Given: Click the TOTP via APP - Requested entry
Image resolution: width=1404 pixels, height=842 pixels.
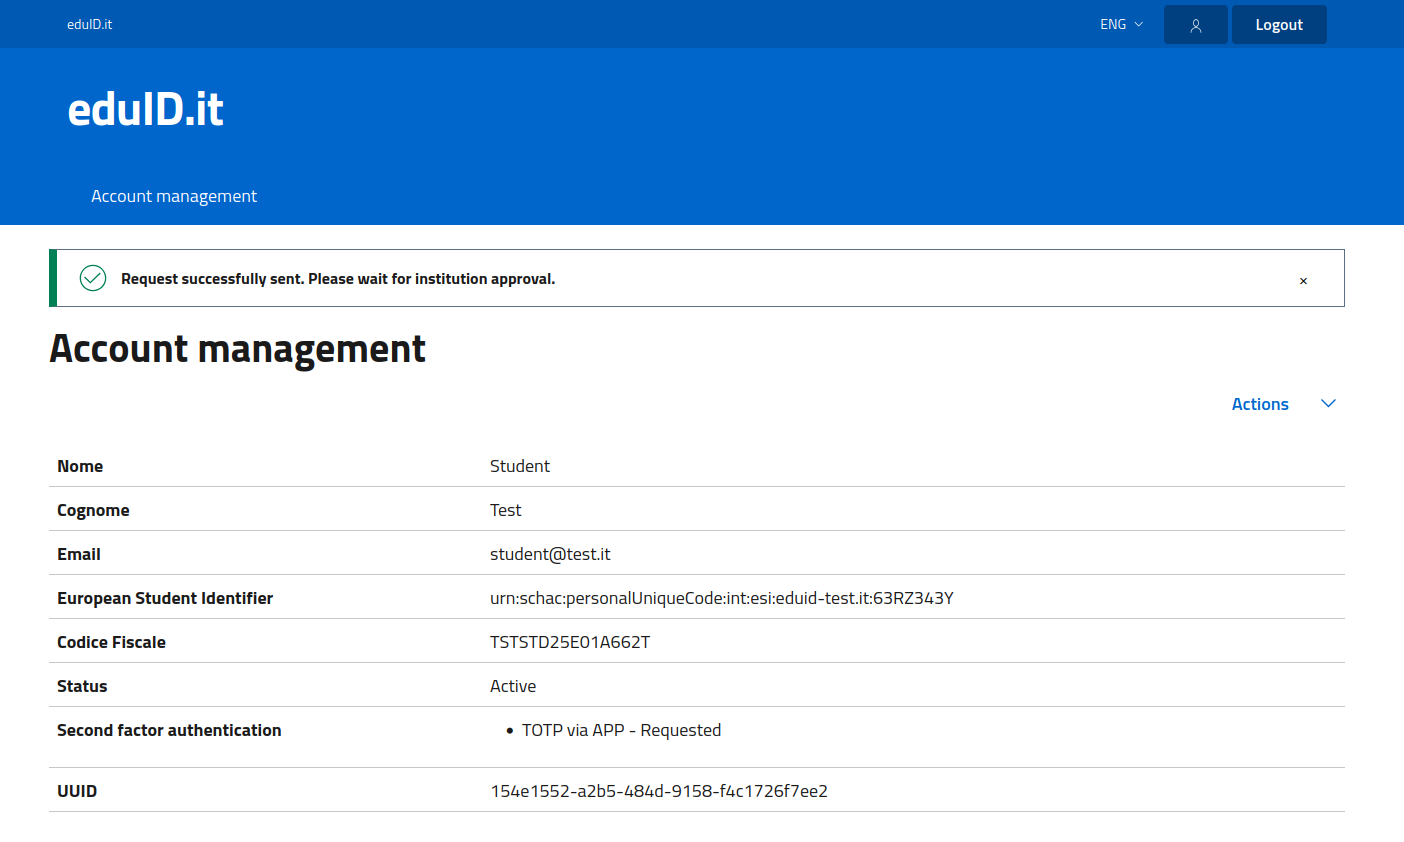Looking at the screenshot, I should tap(621, 730).
